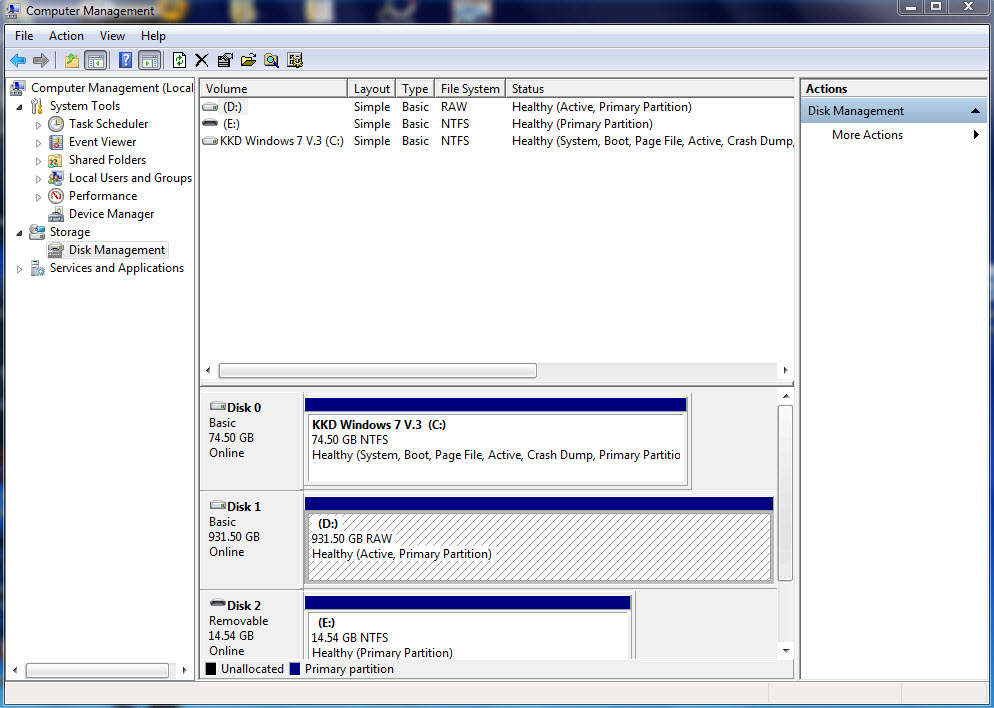The height and width of the screenshot is (708, 994).
Task: Select Task Scheduler in the tree
Action: pyautogui.click(x=108, y=124)
